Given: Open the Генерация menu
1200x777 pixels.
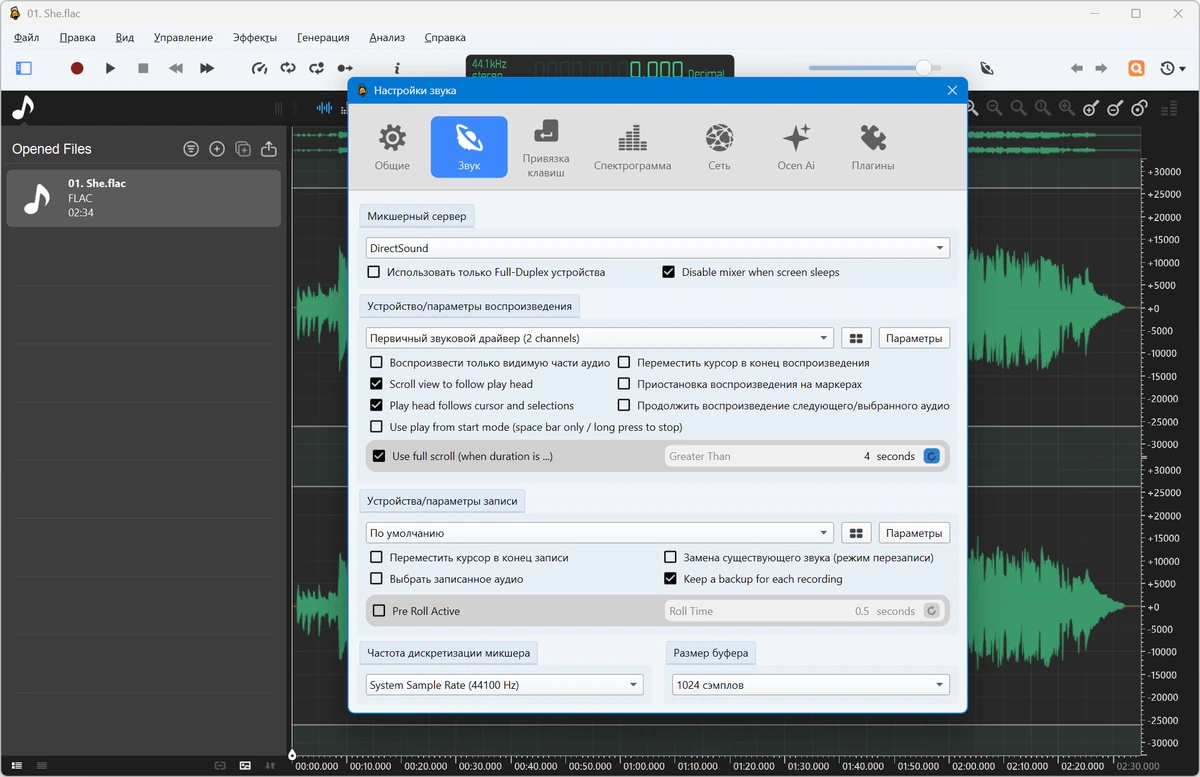Looking at the screenshot, I should tap(323, 38).
